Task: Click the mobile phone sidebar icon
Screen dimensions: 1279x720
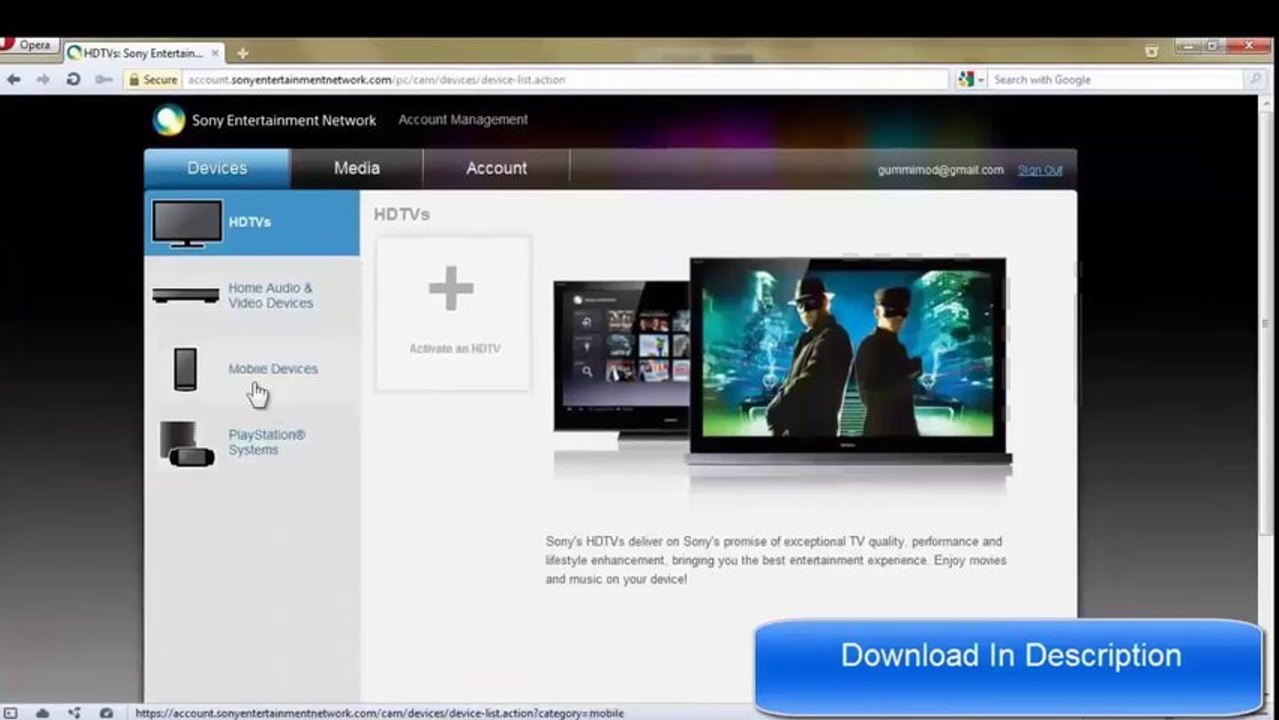Action: [x=185, y=369]
